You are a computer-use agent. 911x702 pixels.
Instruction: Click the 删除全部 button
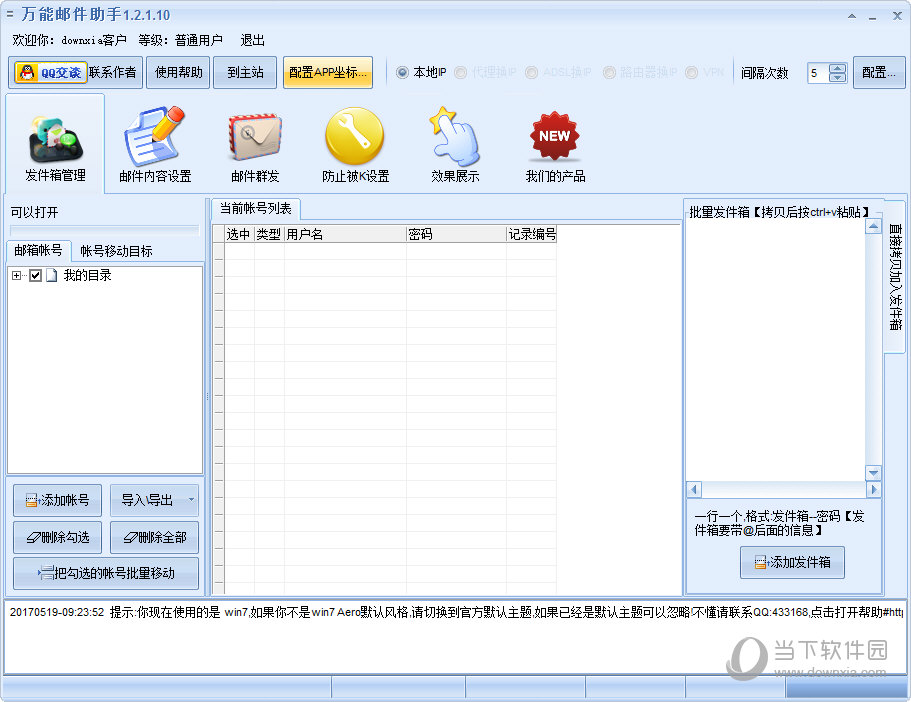point(154,537)
